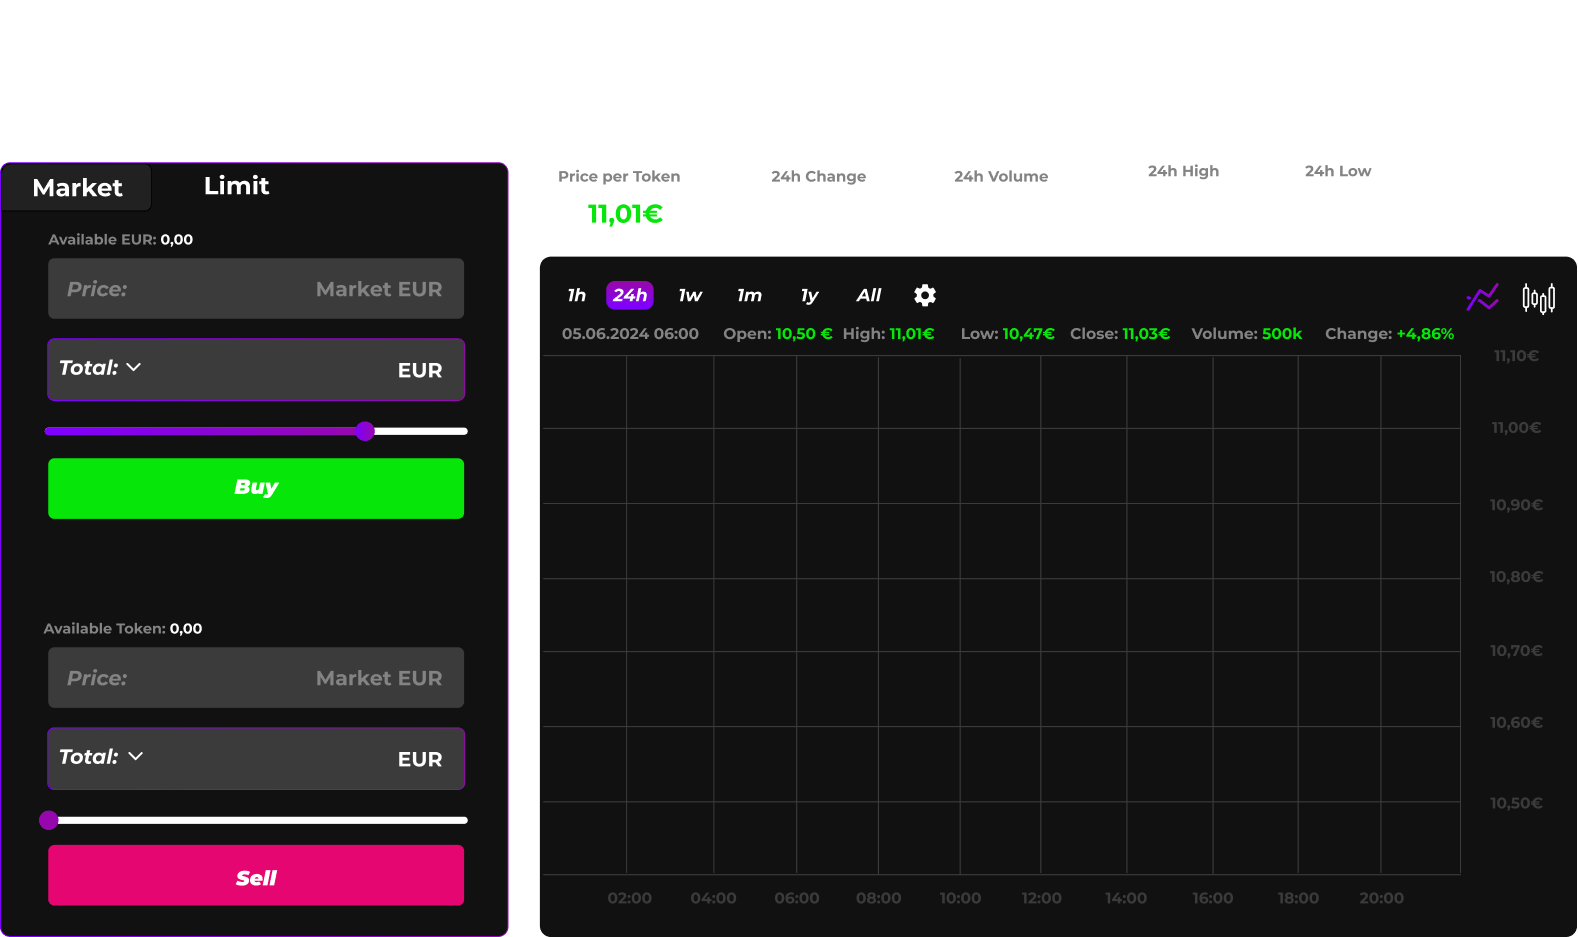Switch to the Limit order tab

pos(236,186)
